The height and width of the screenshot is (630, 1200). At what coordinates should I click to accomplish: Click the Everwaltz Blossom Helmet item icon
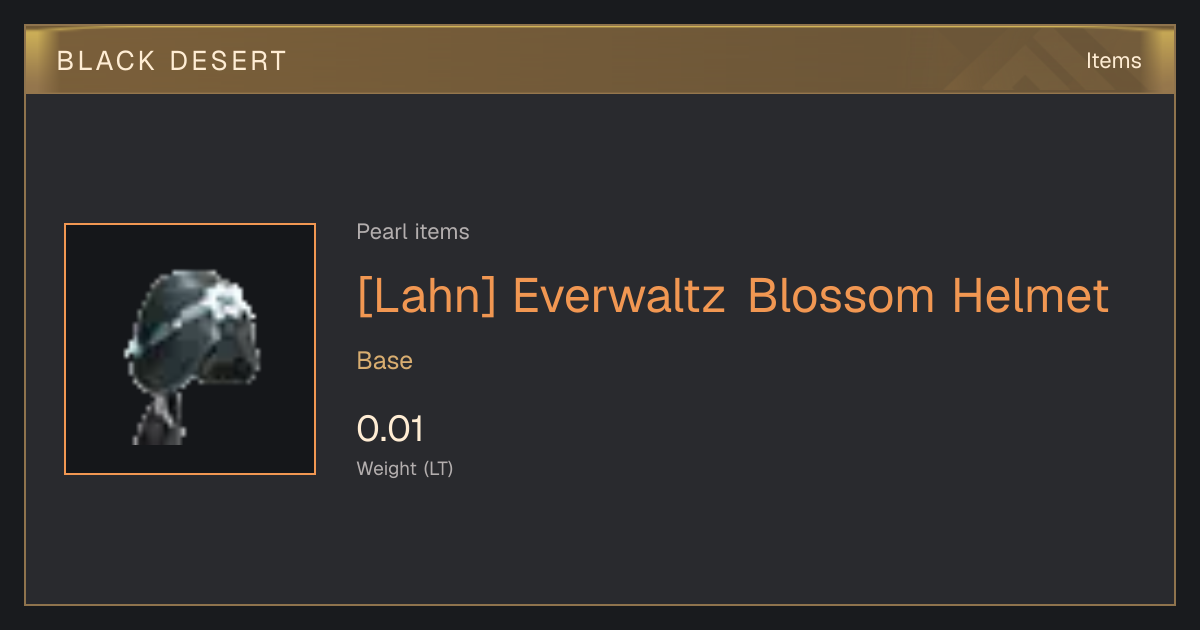point(190,349)
